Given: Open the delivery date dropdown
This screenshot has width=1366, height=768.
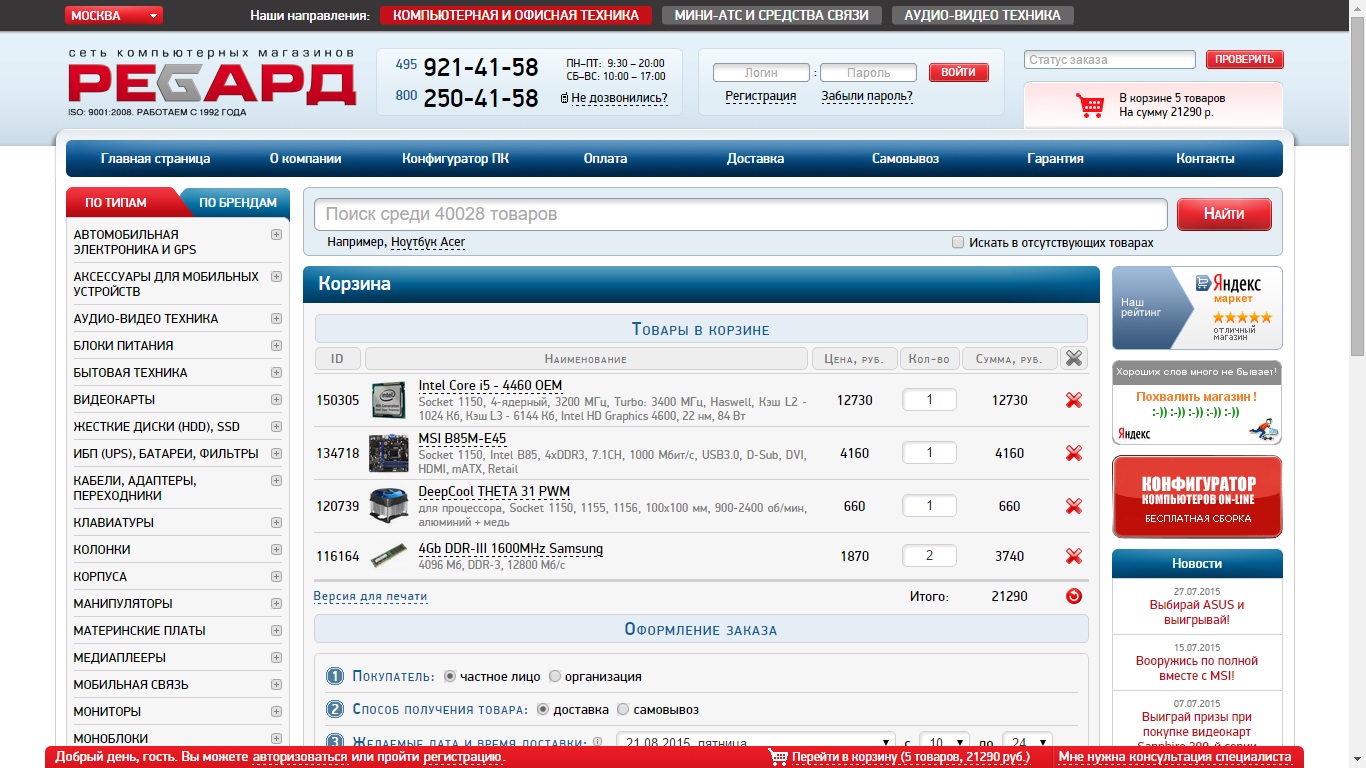Looking at the screenshot, I should 756,744.
